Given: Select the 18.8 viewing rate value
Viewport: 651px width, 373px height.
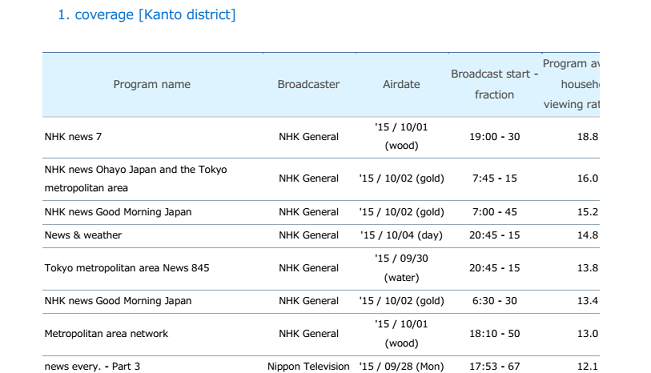Looking at the screenshot, I should (x=587, y=137).
